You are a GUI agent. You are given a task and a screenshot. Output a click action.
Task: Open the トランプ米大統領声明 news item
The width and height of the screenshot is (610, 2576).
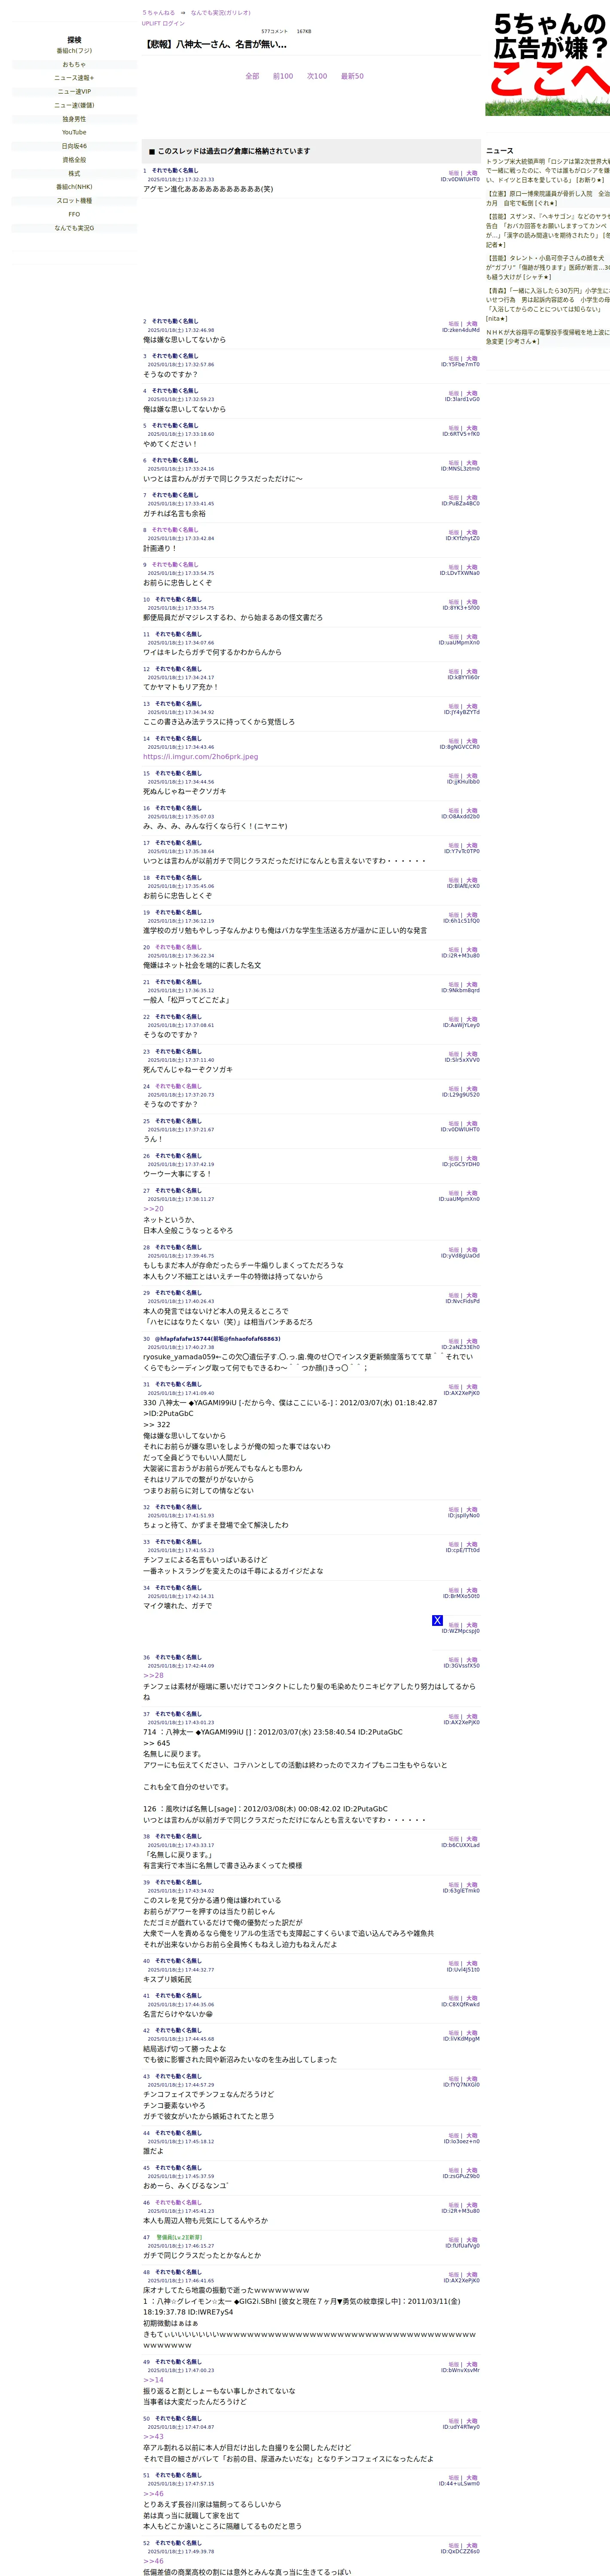click(x=548, y=170)
